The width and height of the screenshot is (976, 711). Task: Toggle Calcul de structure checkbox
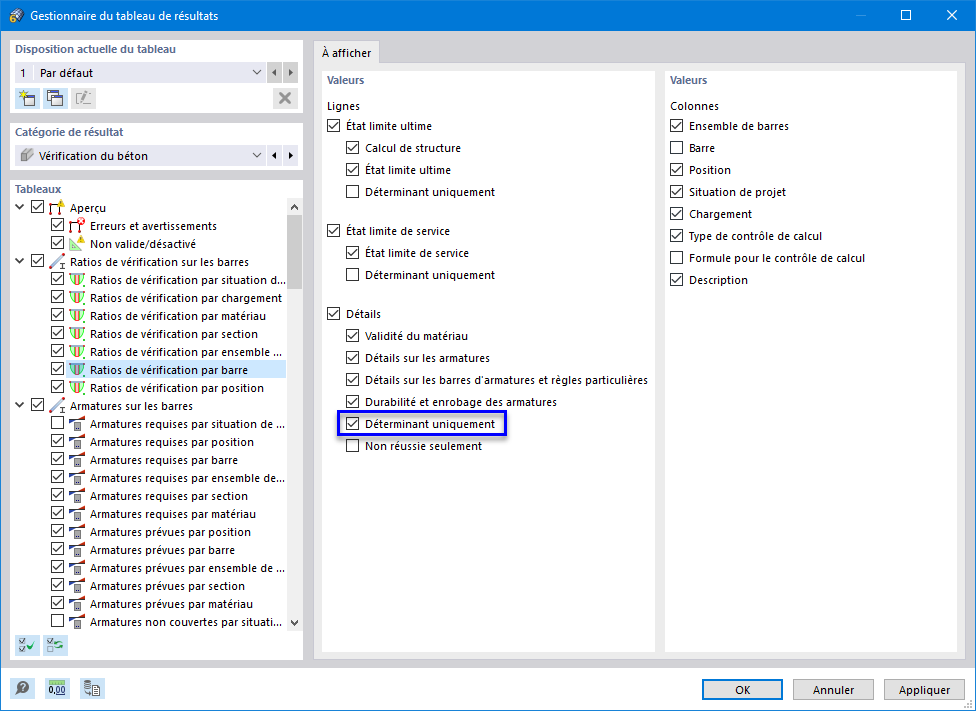[x=352, y=148]
